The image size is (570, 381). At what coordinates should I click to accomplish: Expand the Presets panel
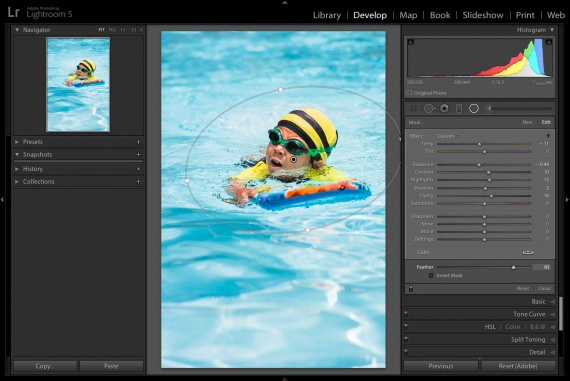pyautogui.click(x=17, y=142)
